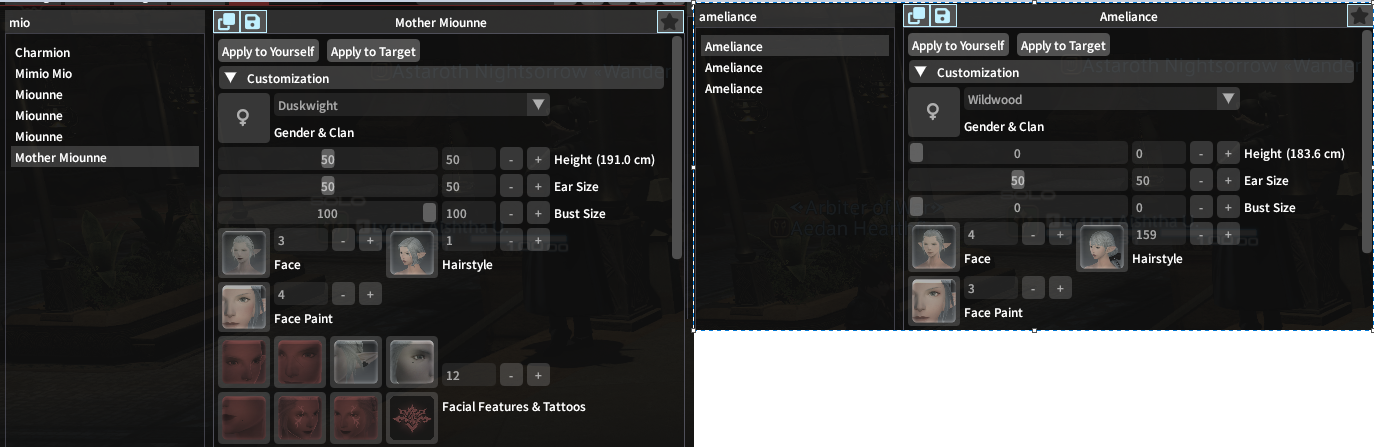
Task: Click the save icon in Ameliance header
Action: [x=943, y=16]
